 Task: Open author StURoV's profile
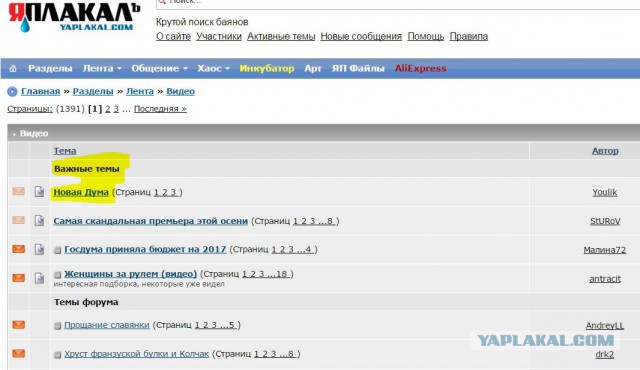[x=605, y=221]
